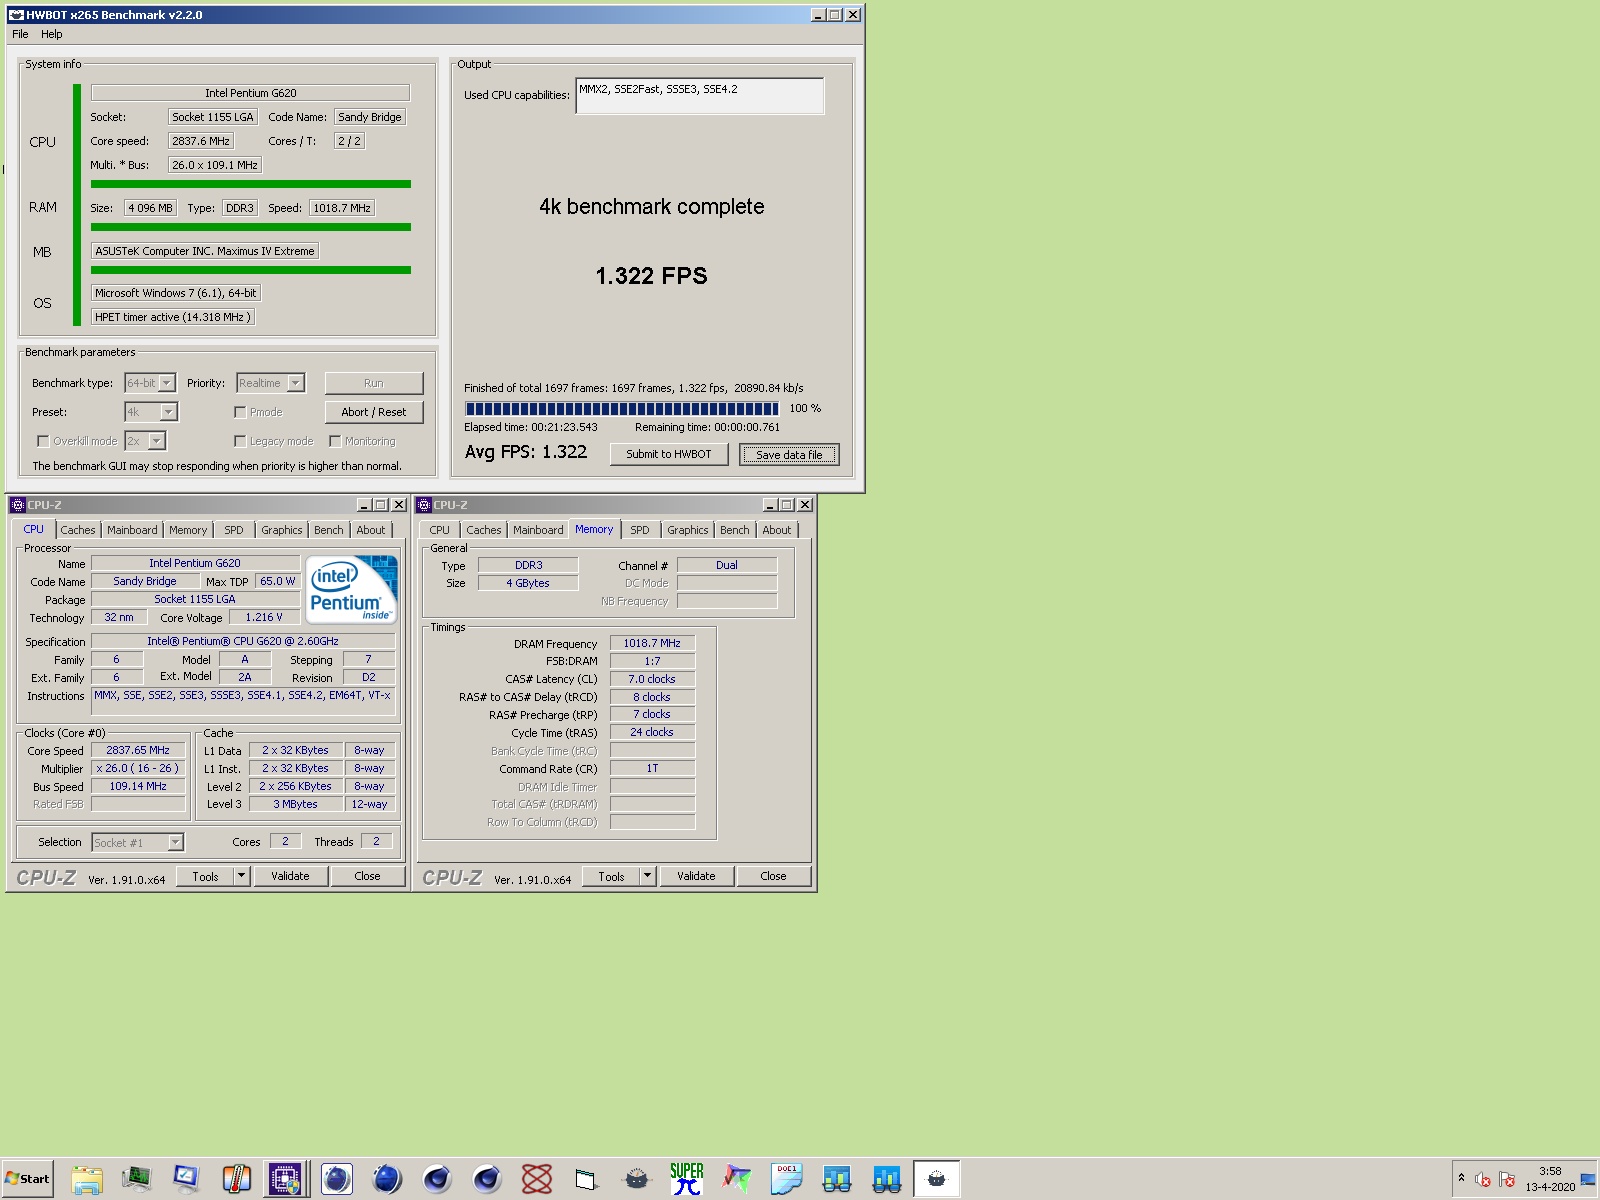1600x1200 pixels.
Task: Open Bench tab in CPU-Z Memory window
Action: (735, 530)
